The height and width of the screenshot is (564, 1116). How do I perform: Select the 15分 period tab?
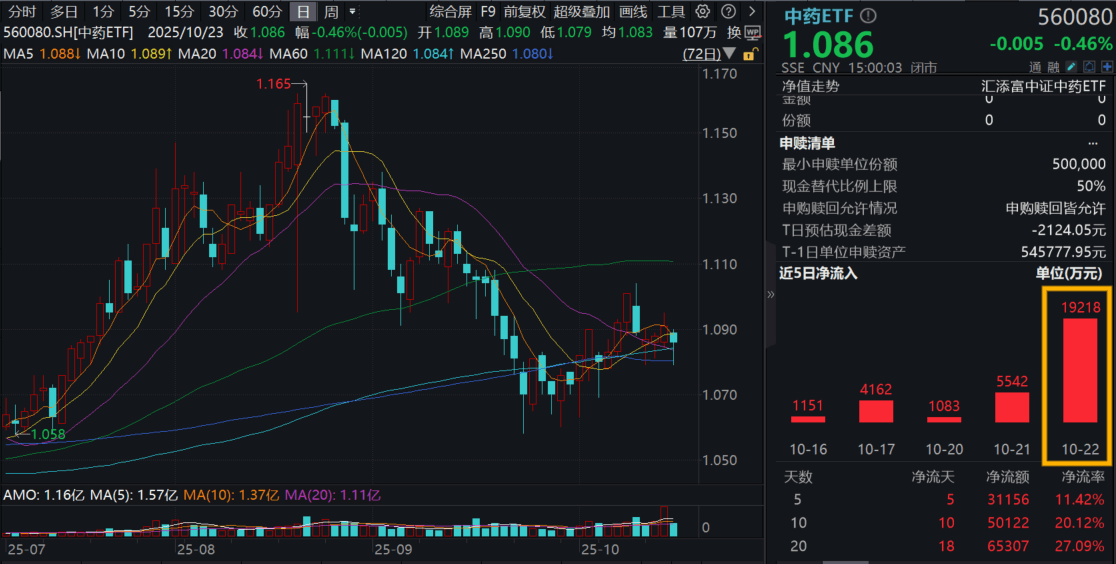179,11
